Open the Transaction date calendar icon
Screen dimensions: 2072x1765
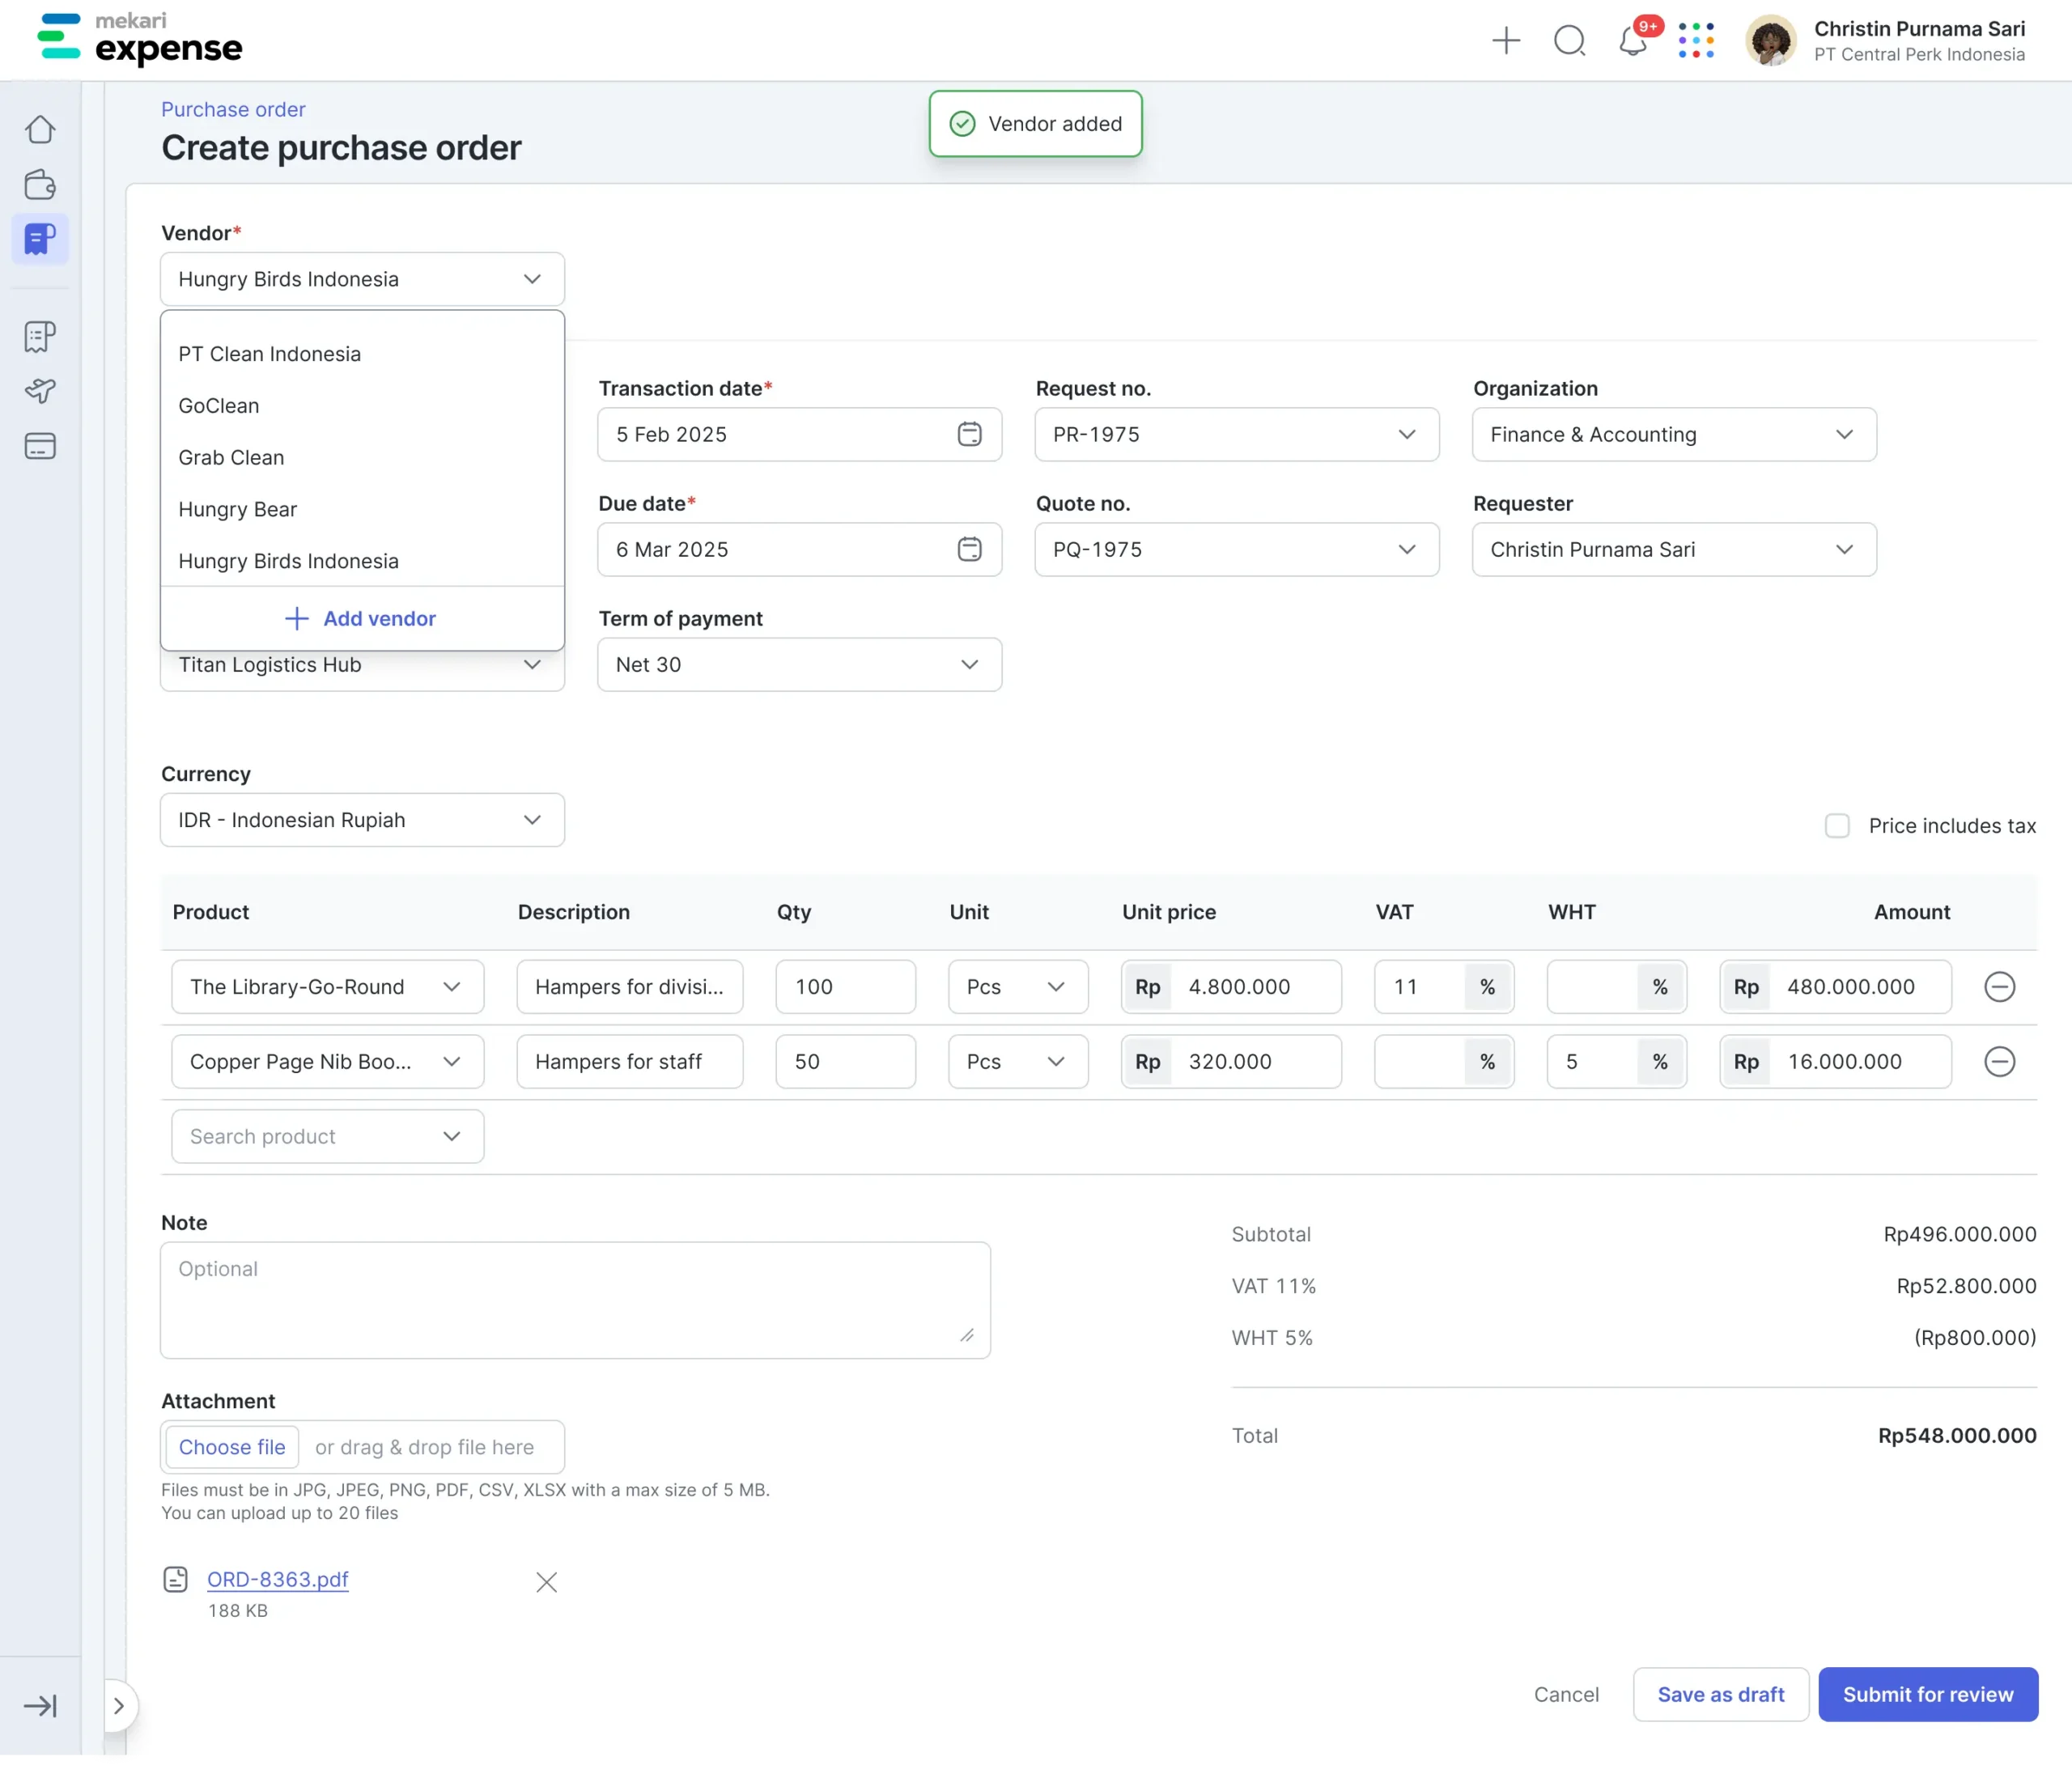[x=970, y=434]
